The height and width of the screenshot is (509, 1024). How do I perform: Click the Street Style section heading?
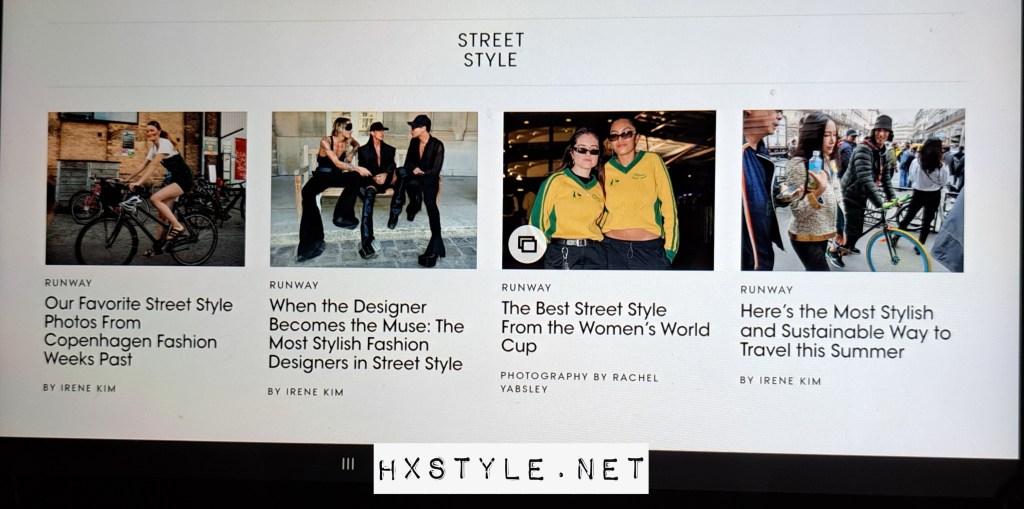(x=491, y=50)
